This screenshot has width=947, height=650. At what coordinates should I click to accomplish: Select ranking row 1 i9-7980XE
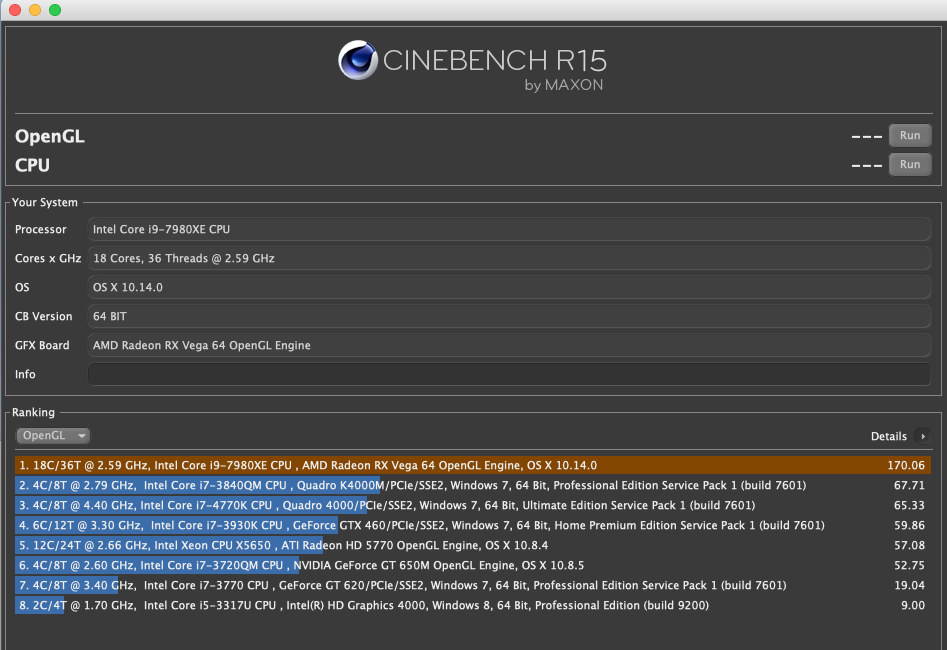473,465
